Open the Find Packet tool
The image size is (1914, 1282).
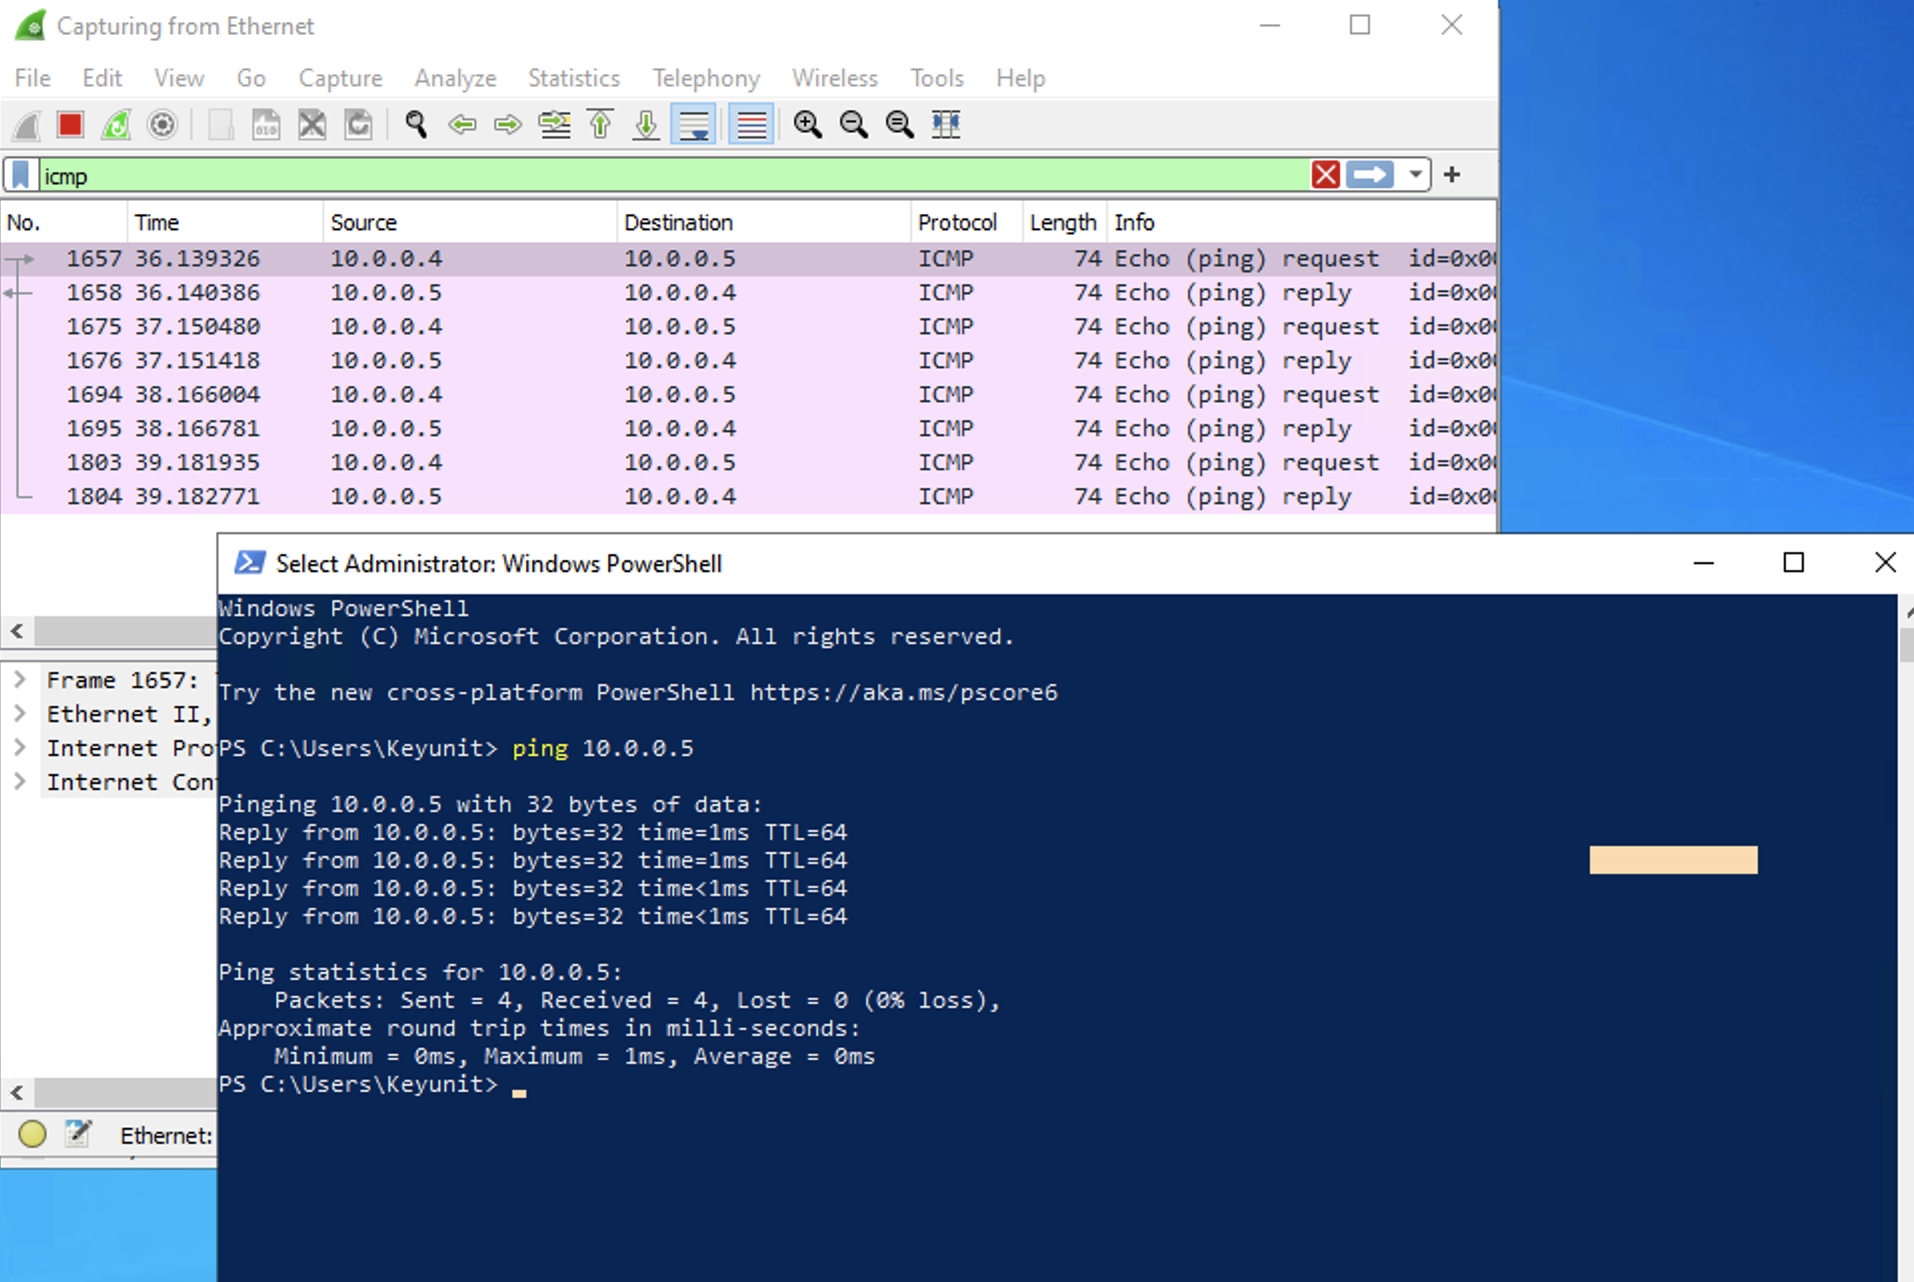coord(415,124)
